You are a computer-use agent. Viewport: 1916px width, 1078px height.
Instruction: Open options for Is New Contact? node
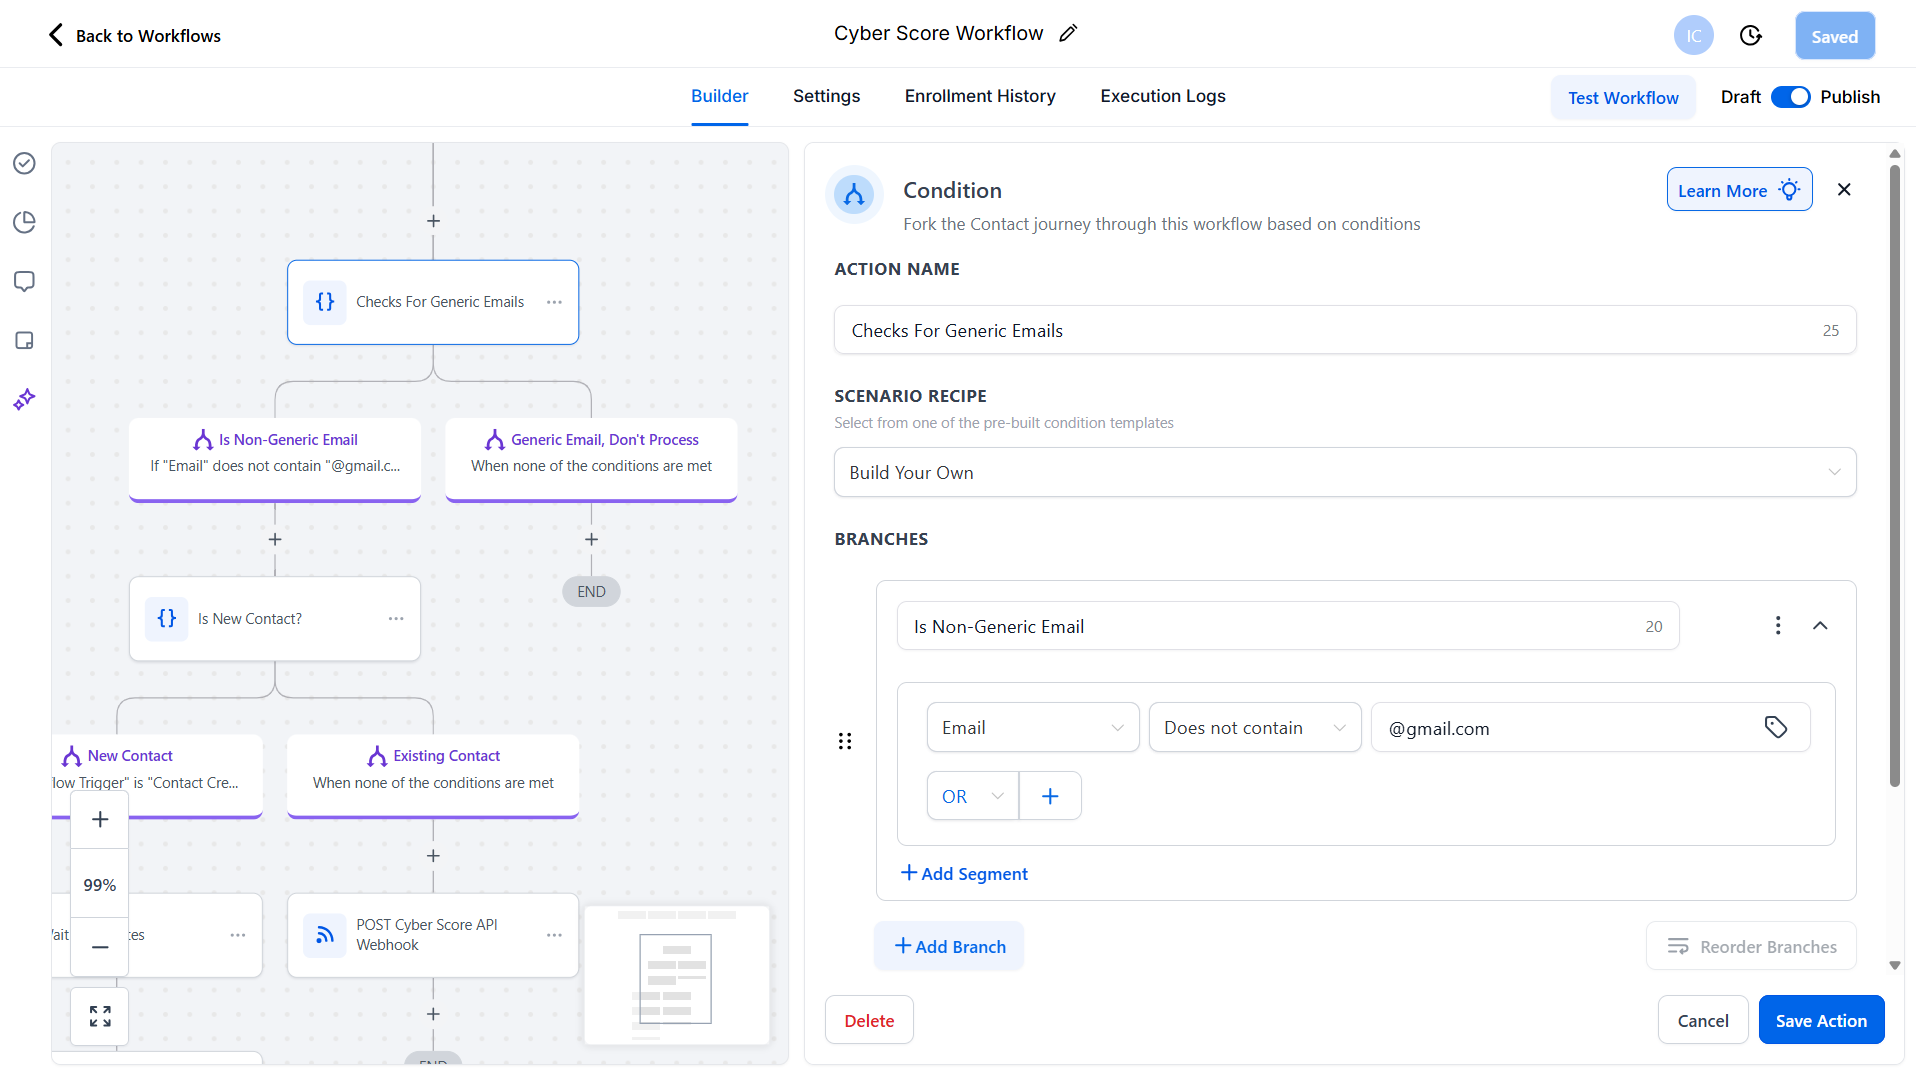(396, 619)
